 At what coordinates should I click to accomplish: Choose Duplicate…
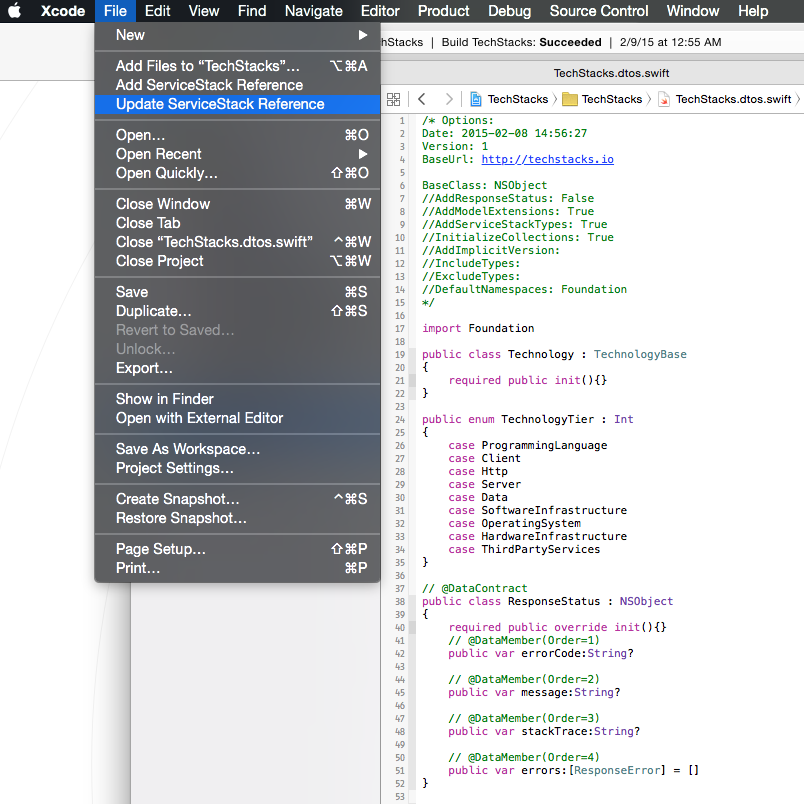pyautogui.click(x=237, y=311)
